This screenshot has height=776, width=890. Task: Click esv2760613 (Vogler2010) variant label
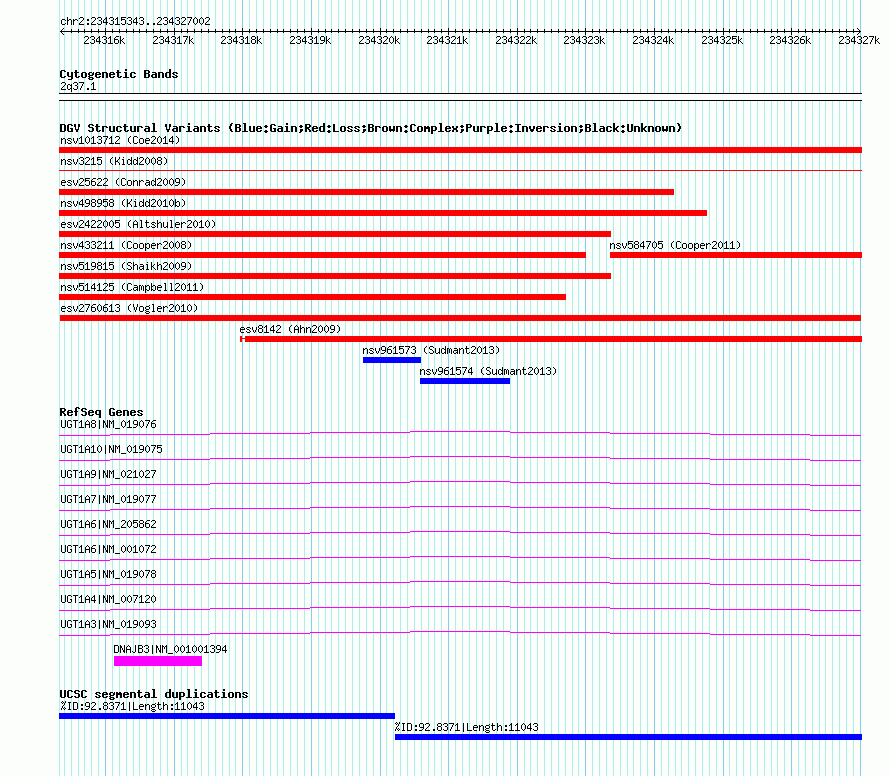tap(129, 308)
